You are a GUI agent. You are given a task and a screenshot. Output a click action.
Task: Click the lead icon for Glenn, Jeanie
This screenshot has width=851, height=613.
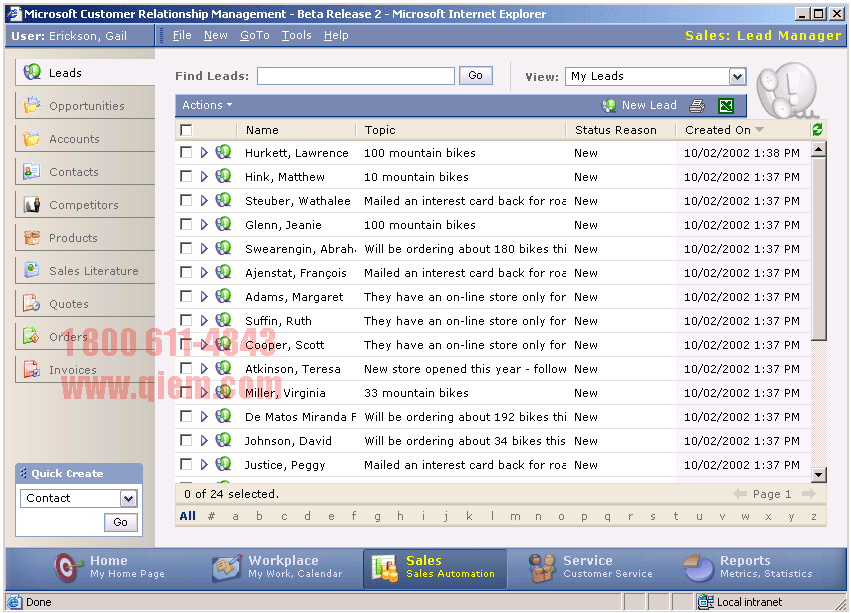click(223, 224)
